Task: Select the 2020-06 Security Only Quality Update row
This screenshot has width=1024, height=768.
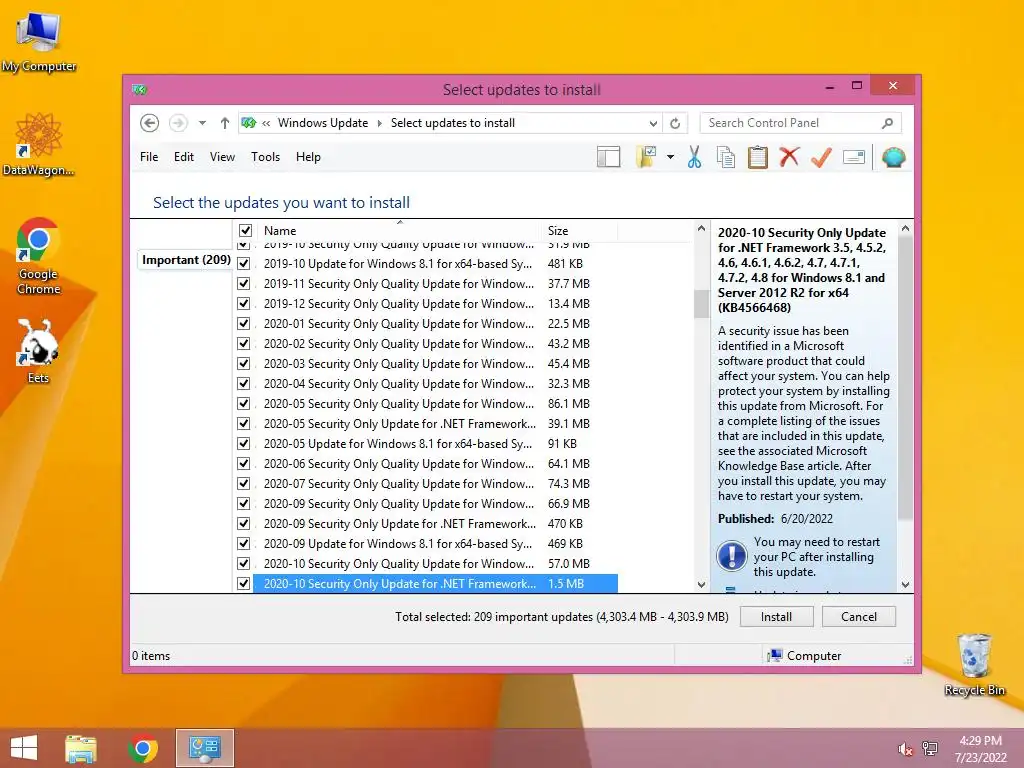Action: pyautogui.click(x=426, y=464)
